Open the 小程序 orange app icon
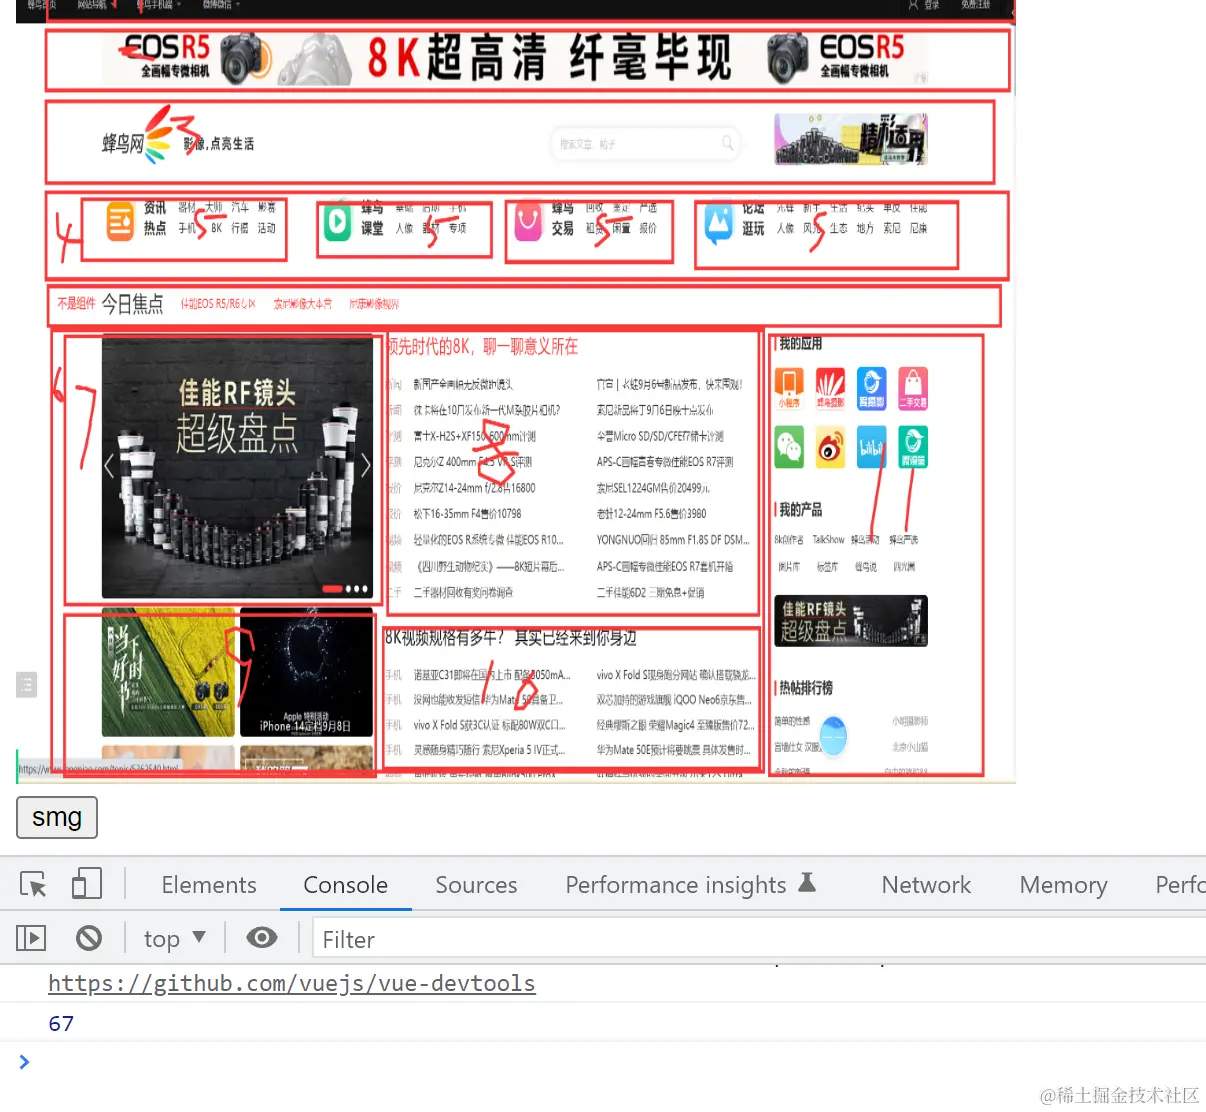 coord(789,388)
